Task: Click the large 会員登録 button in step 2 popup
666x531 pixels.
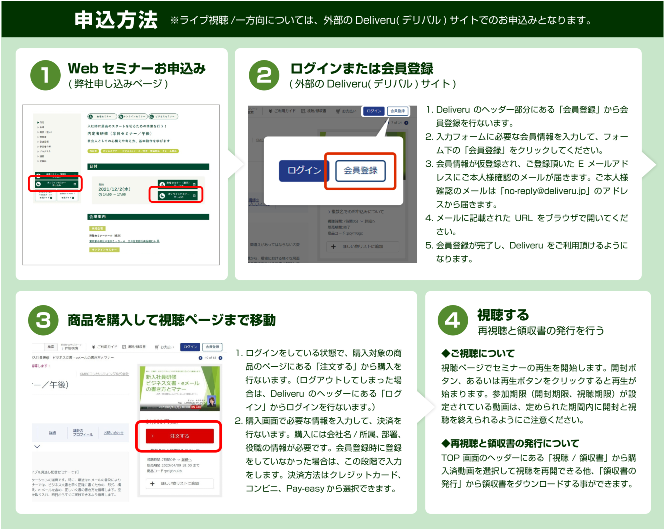Action: click(x=360, y=170)
